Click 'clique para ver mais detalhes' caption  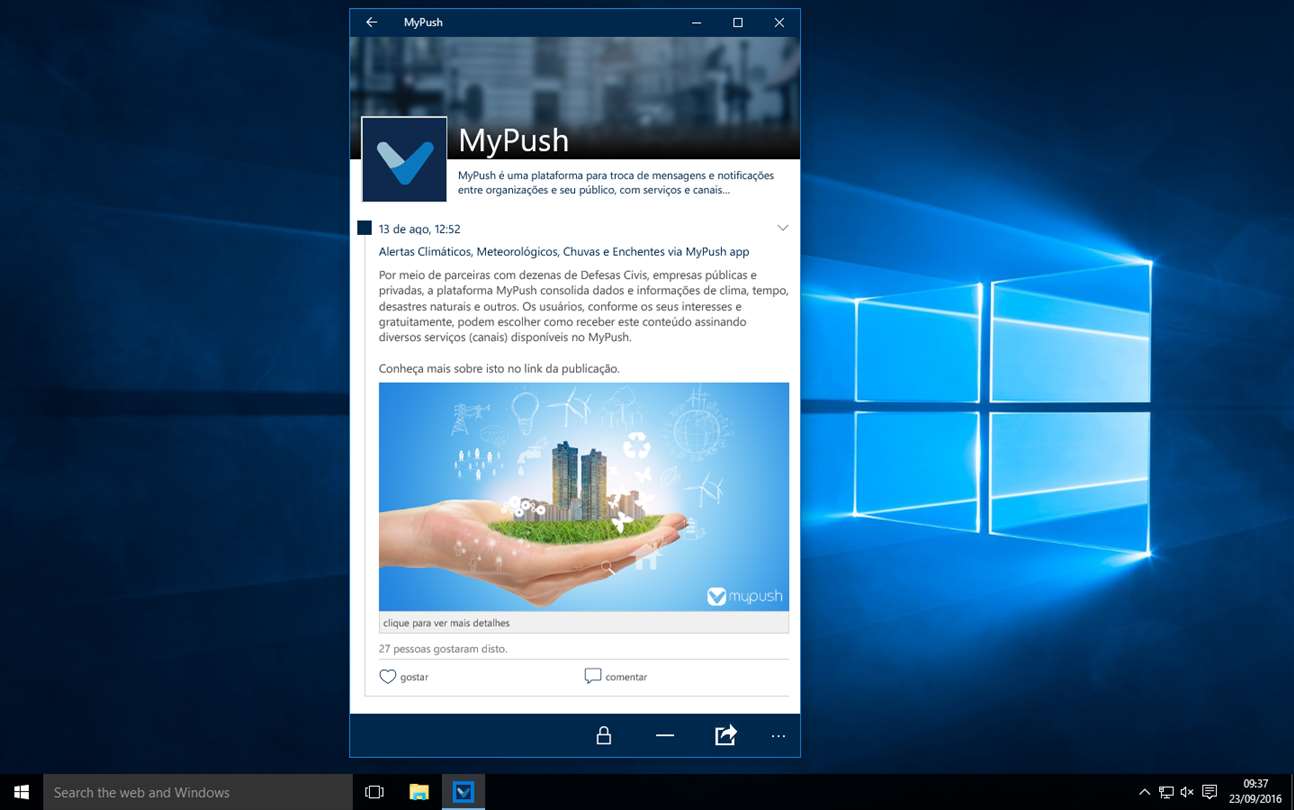(x=584, y=623)
